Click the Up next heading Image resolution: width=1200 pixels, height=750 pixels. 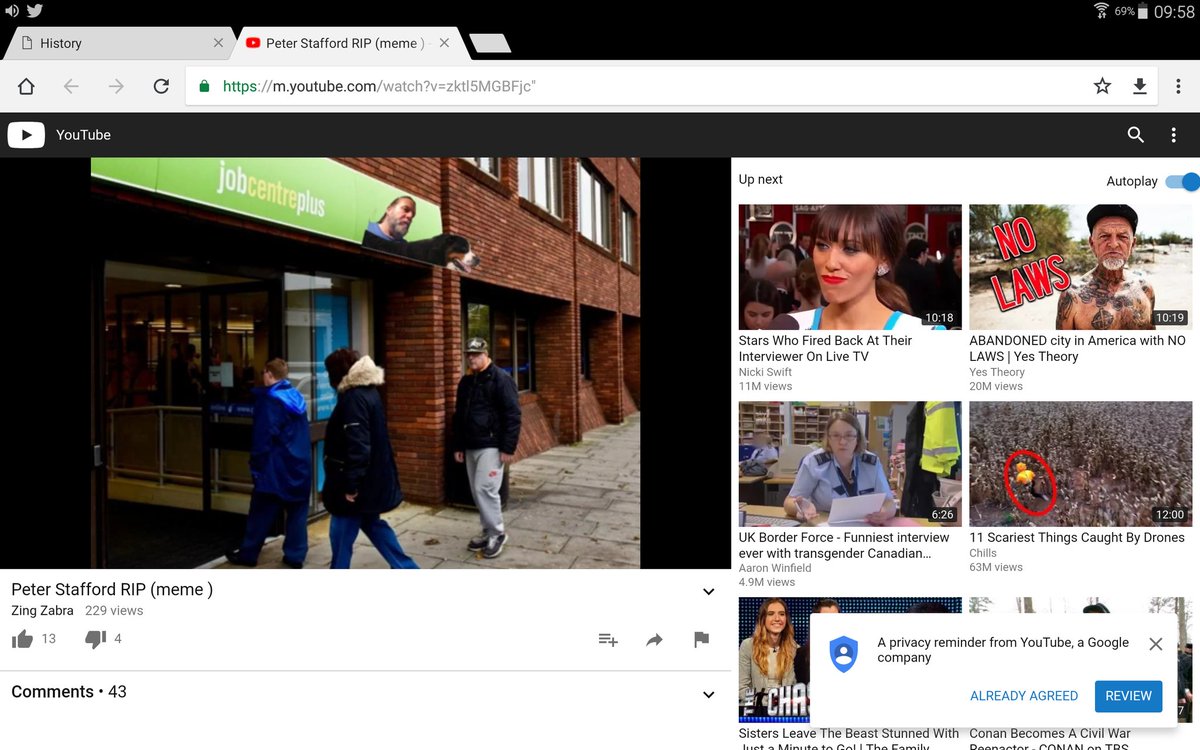click(x=761, y=180)
